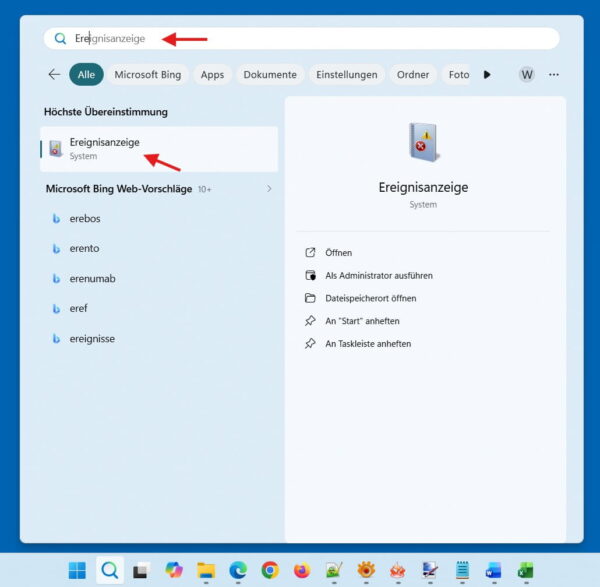
Task: Click the large Ereignisanzeige icon in the preview pane
Action: (x=424, y=142)
